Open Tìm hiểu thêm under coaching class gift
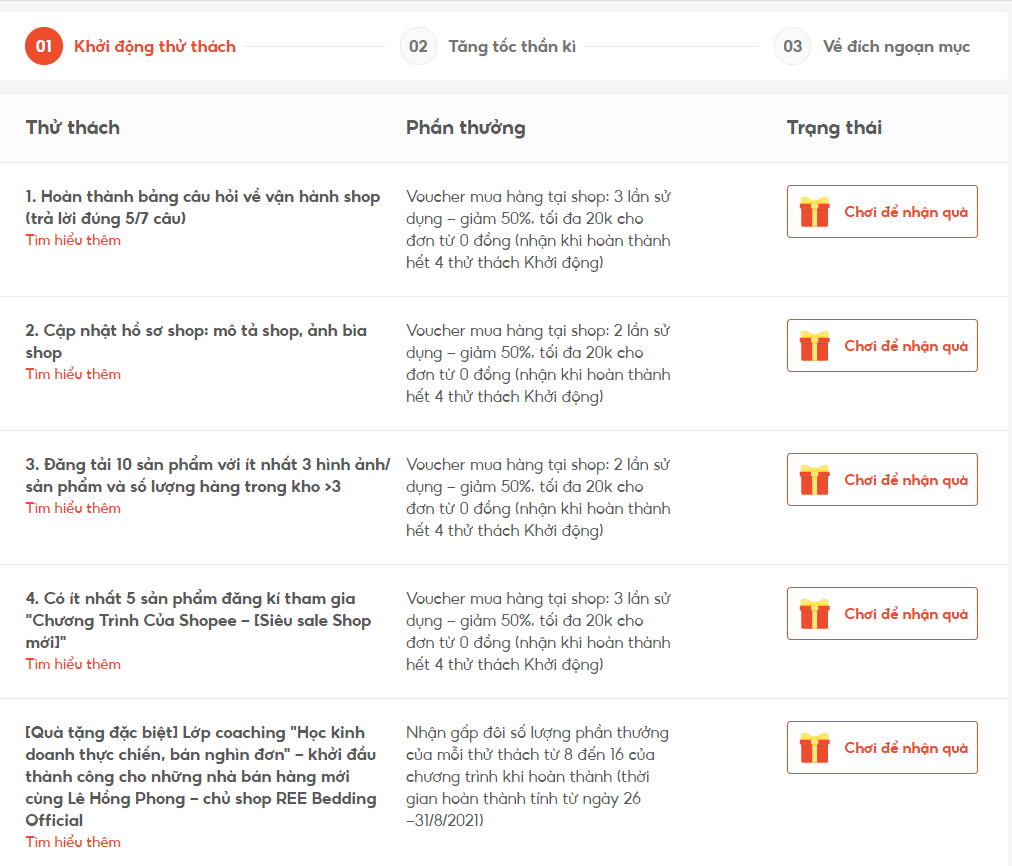1012x866 pixels. (x=73, y=842)
